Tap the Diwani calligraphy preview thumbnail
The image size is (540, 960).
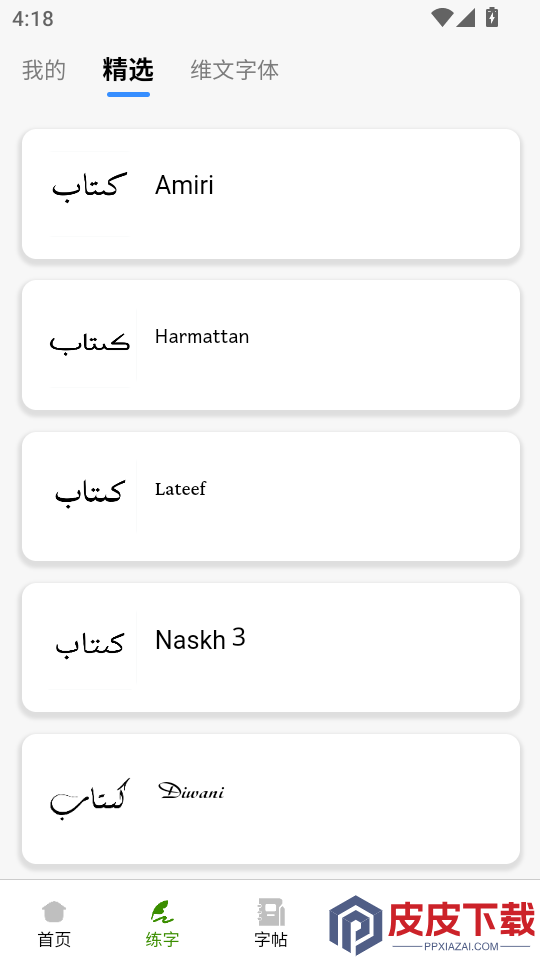pyautogui.click(x=92, y=798)
